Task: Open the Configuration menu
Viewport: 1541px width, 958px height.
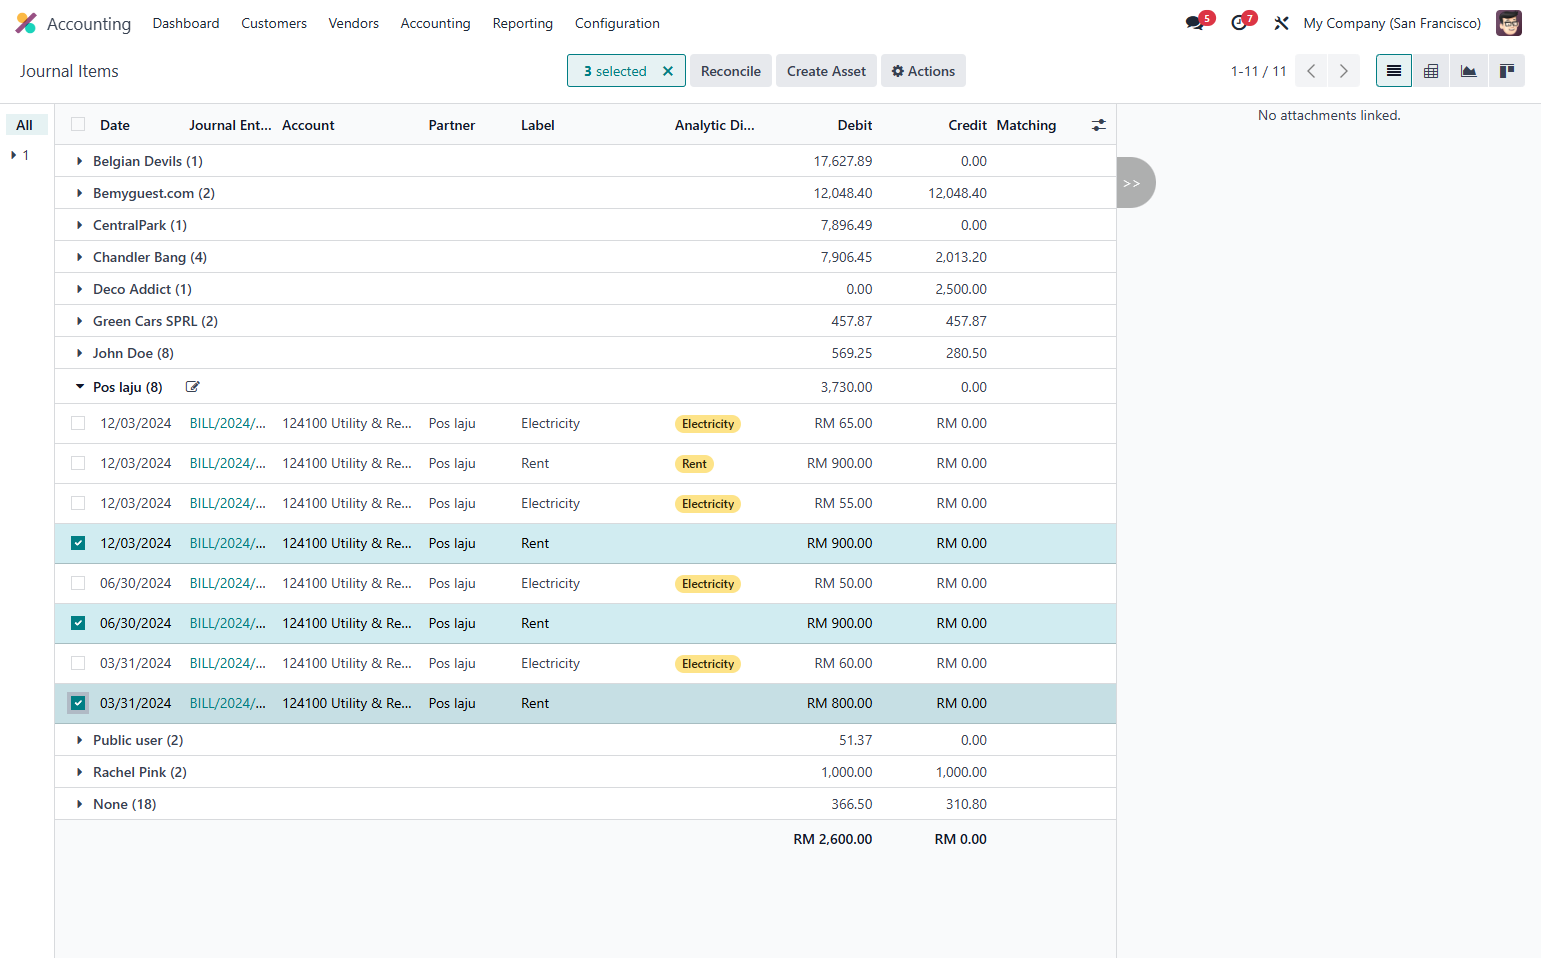Action: pos(617,23)
